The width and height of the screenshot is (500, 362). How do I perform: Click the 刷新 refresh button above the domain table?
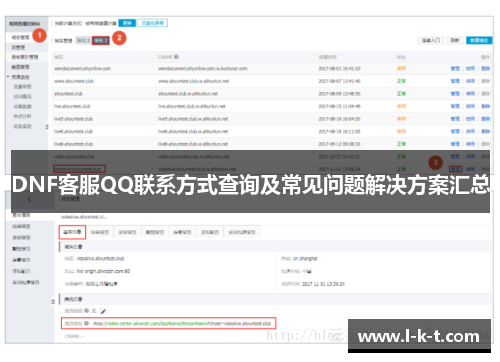point(455,40)
